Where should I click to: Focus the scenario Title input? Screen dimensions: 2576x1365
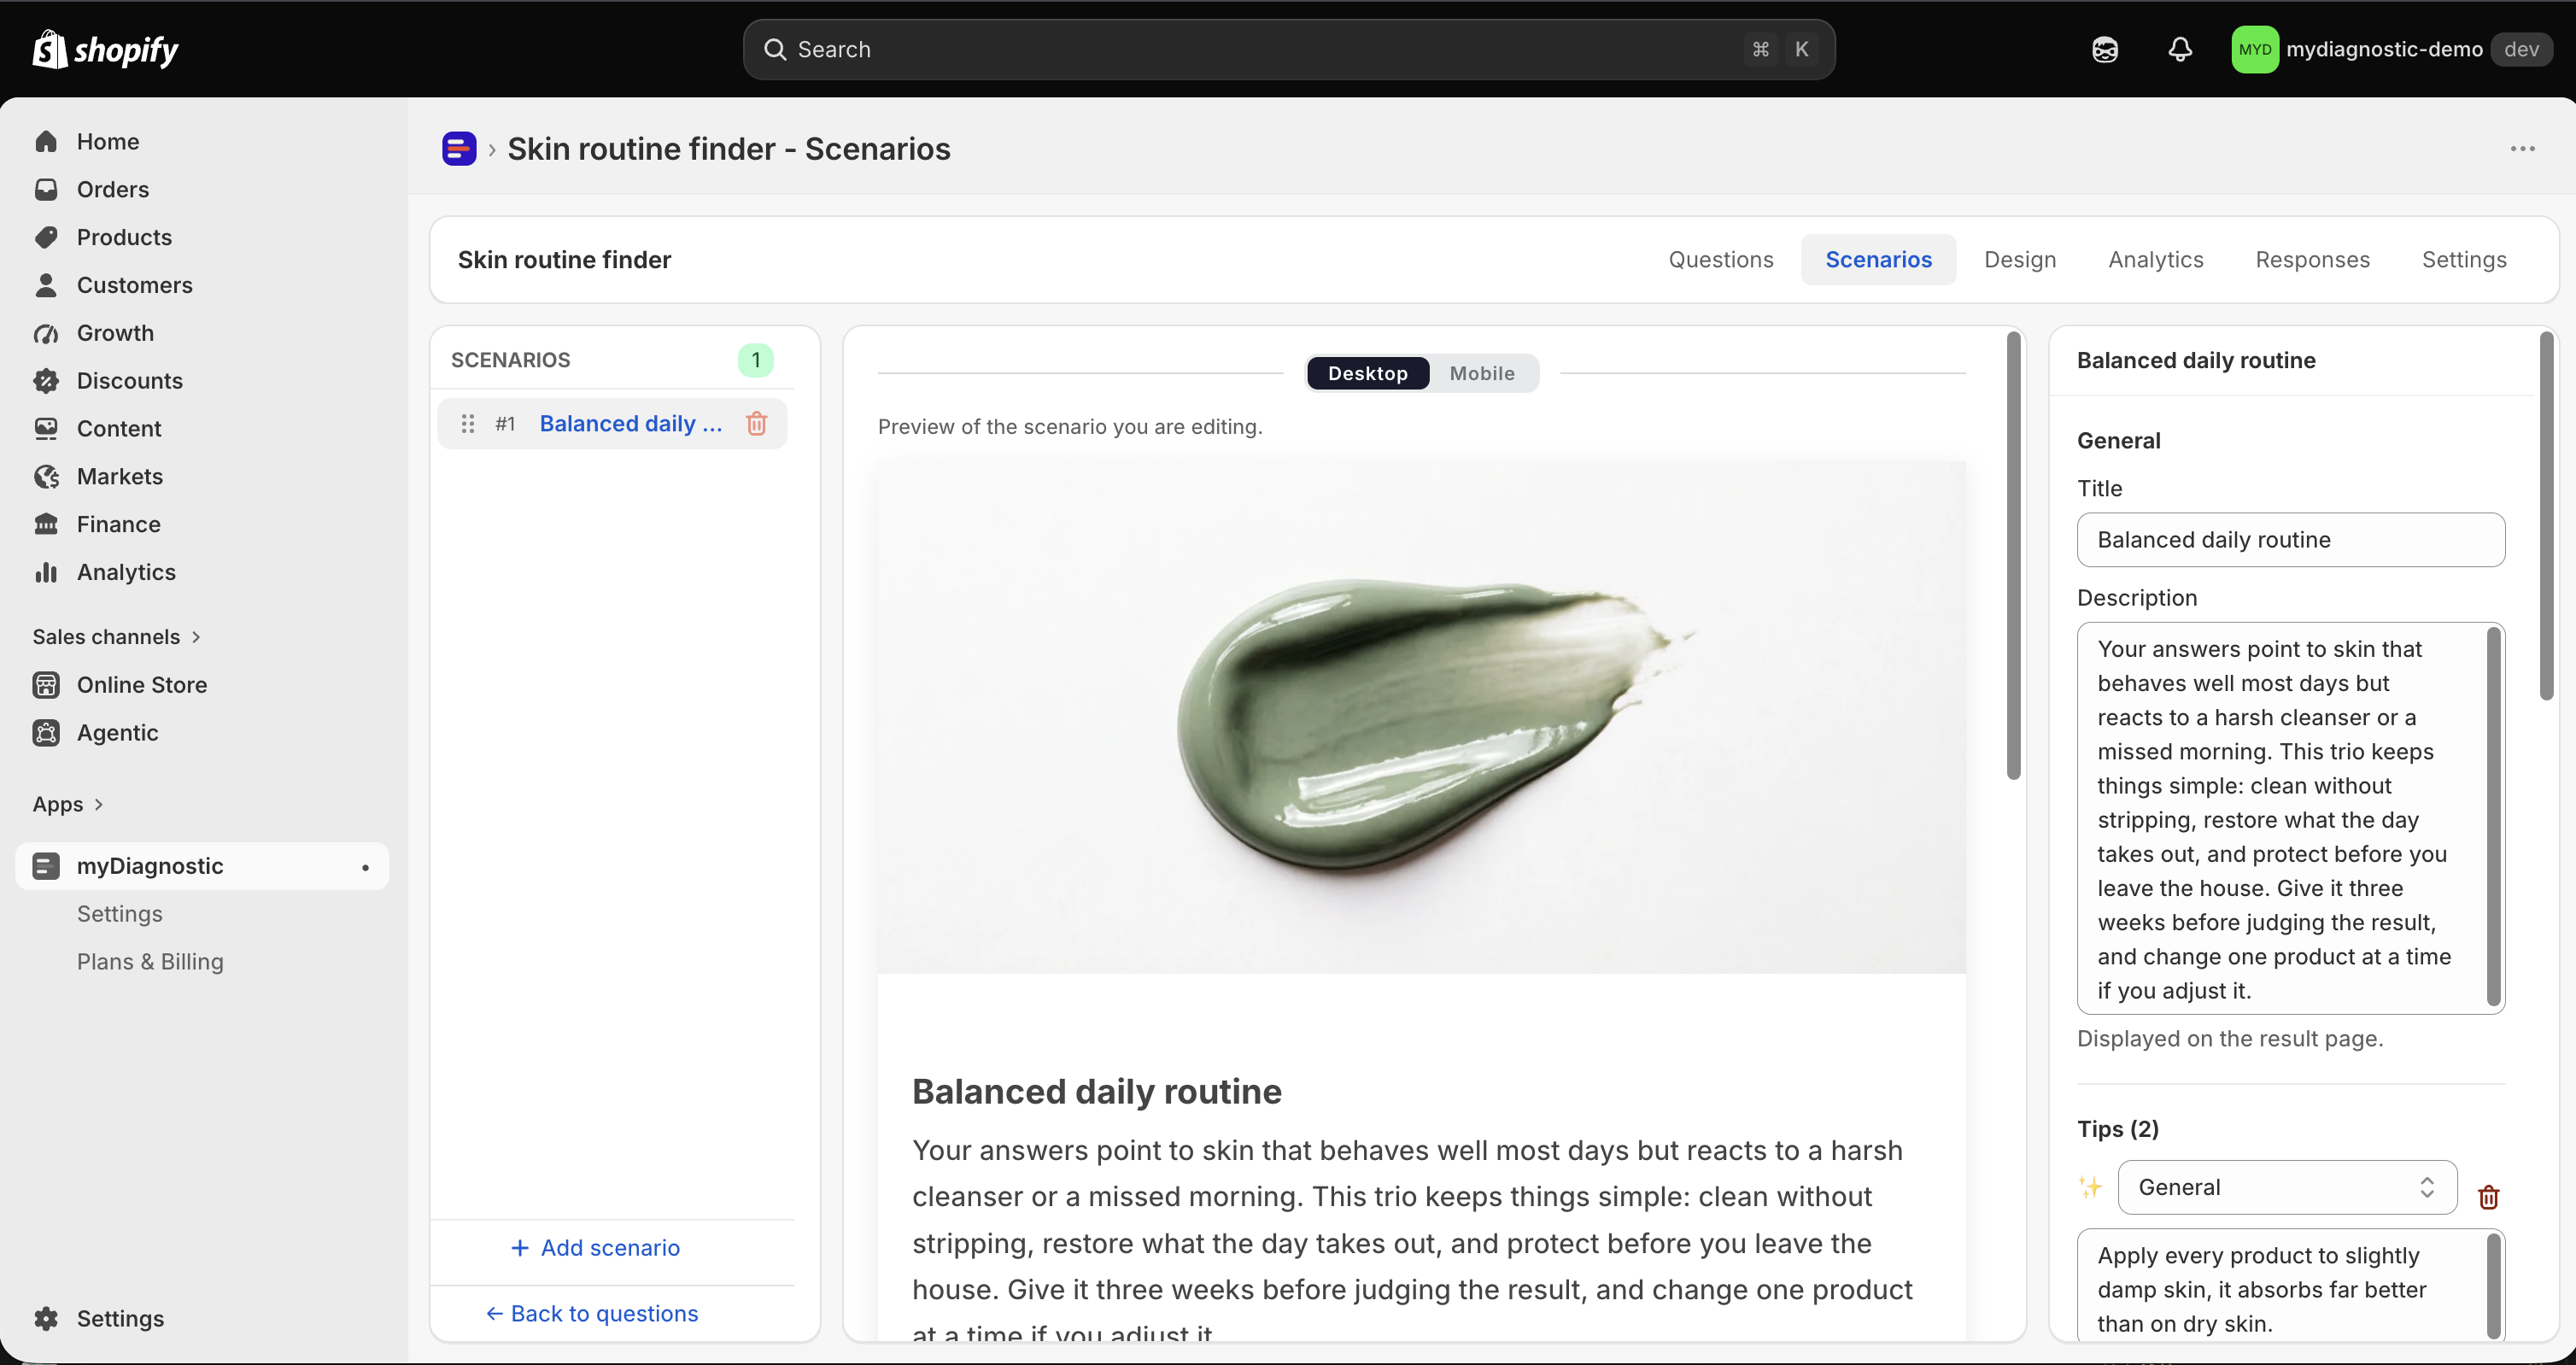2290,540
